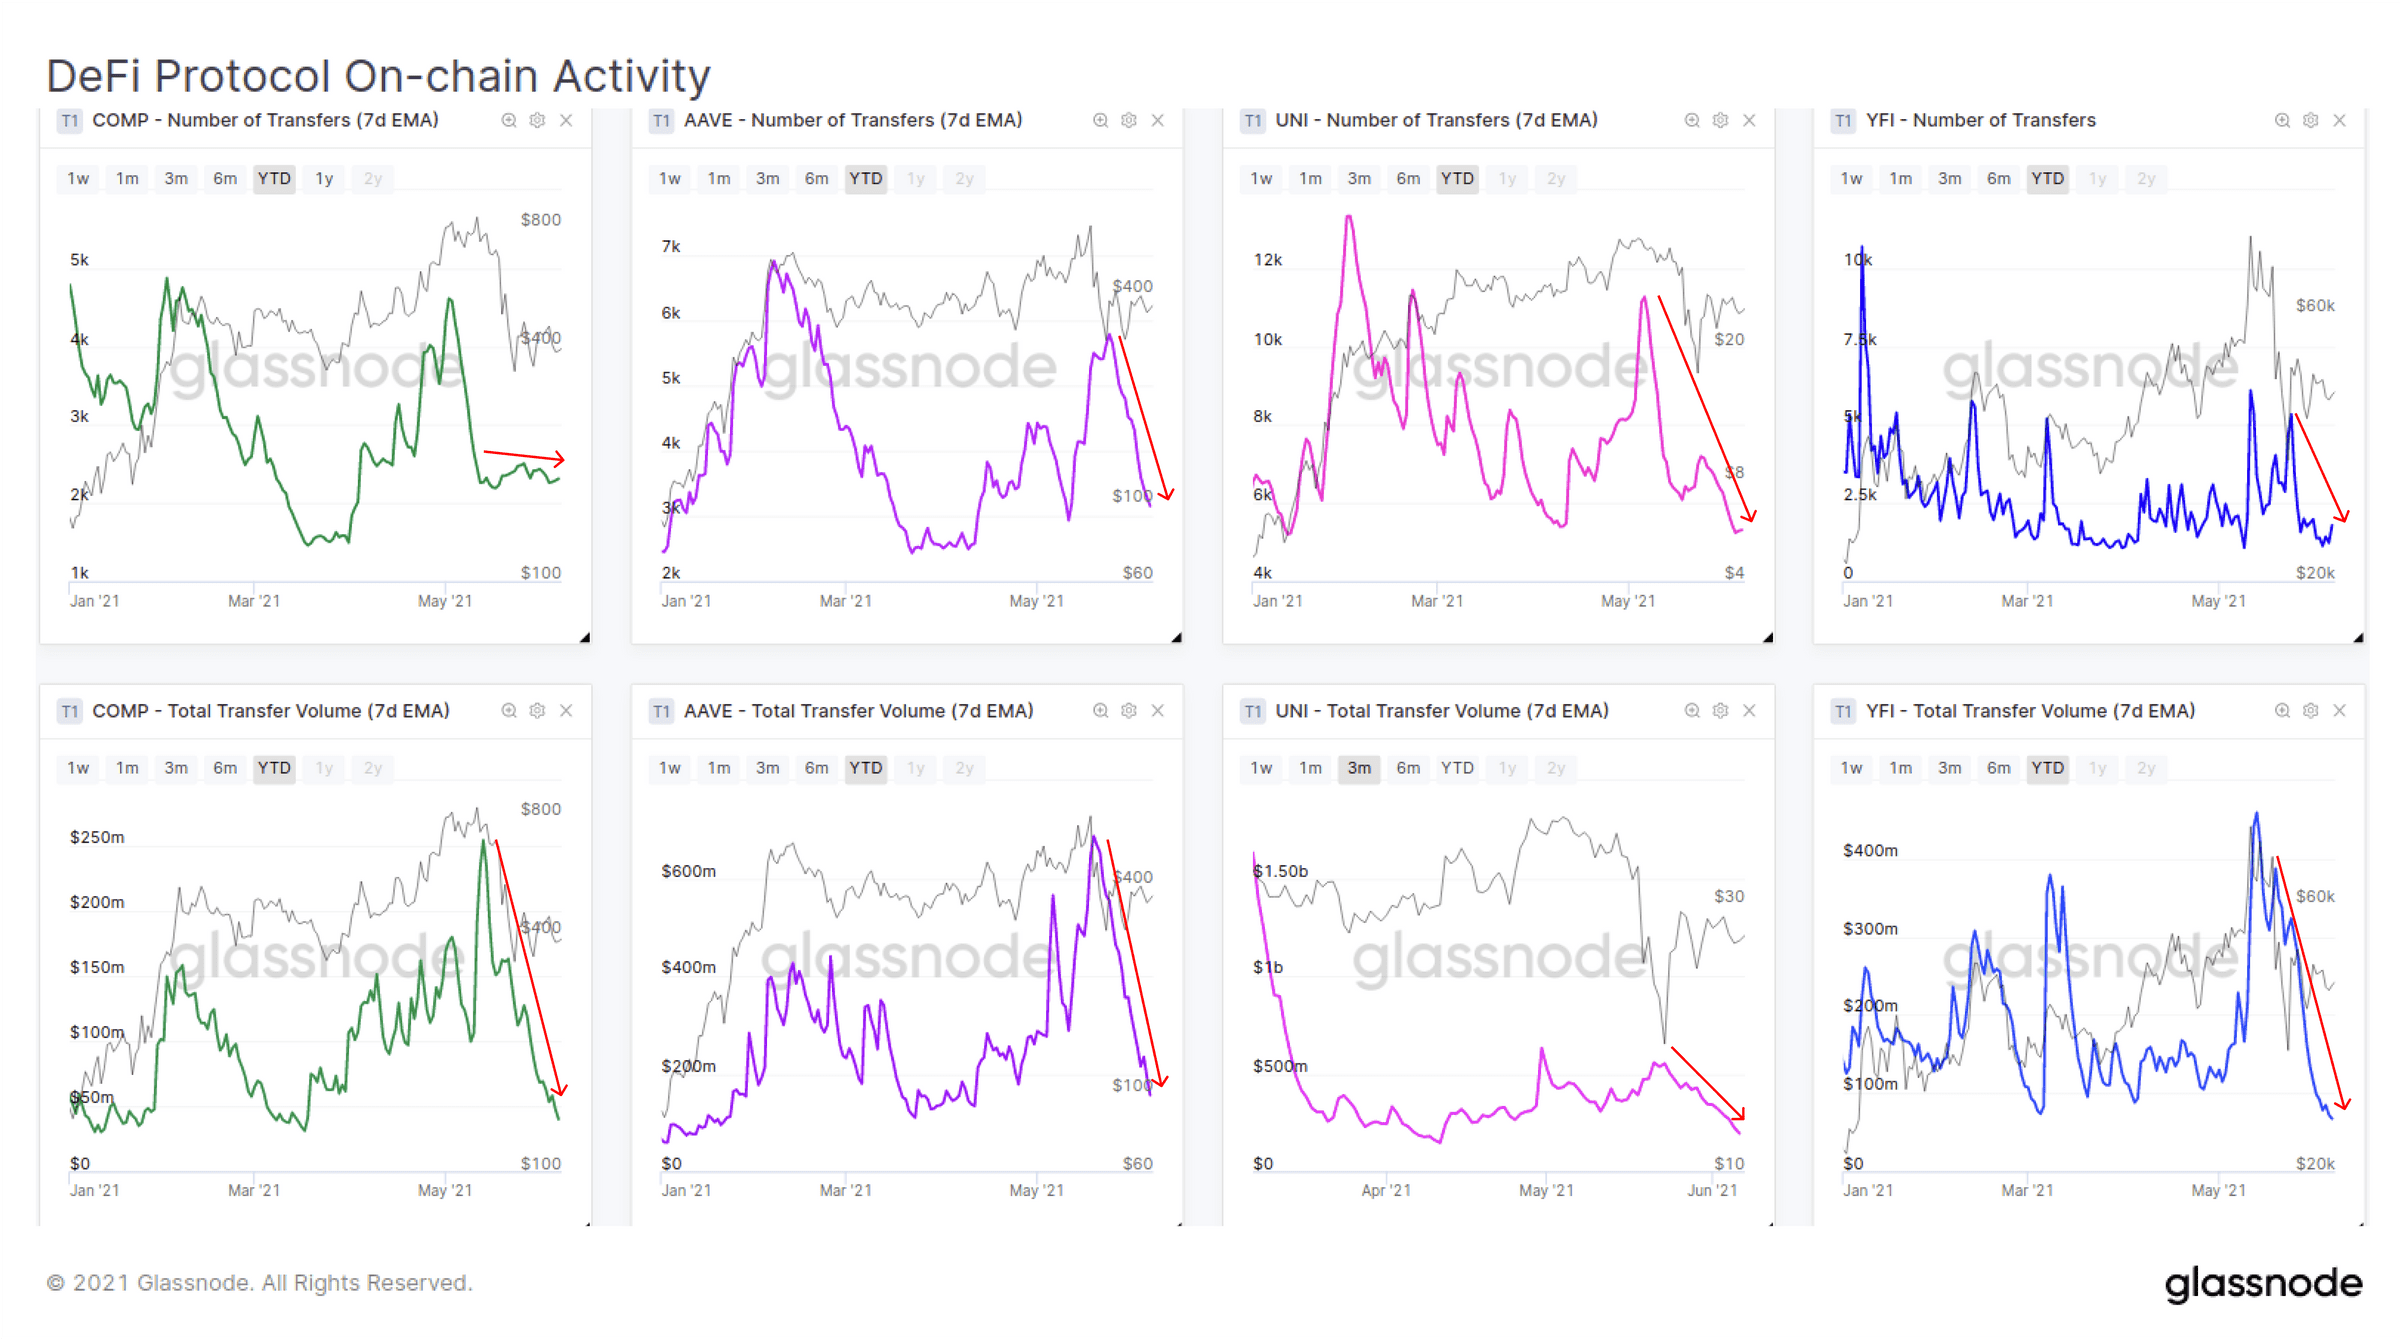Image resolution: width=2400 pixels, height=1339 pixels.
Task: Pick 1m on AAVE Total Transfer Volume
Action: pyautogui.click(x=719, y=768)
